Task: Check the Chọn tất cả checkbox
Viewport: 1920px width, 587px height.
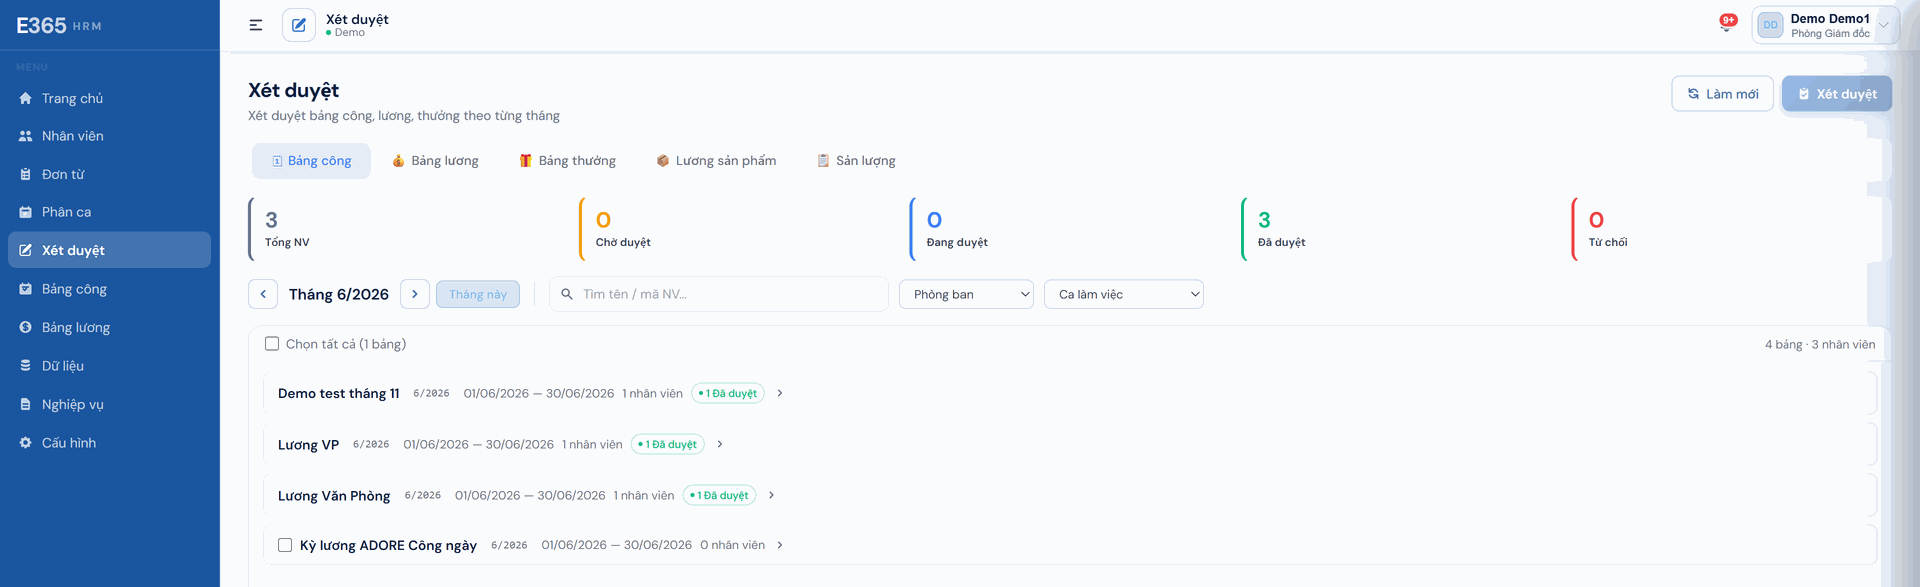Action: 272,344
